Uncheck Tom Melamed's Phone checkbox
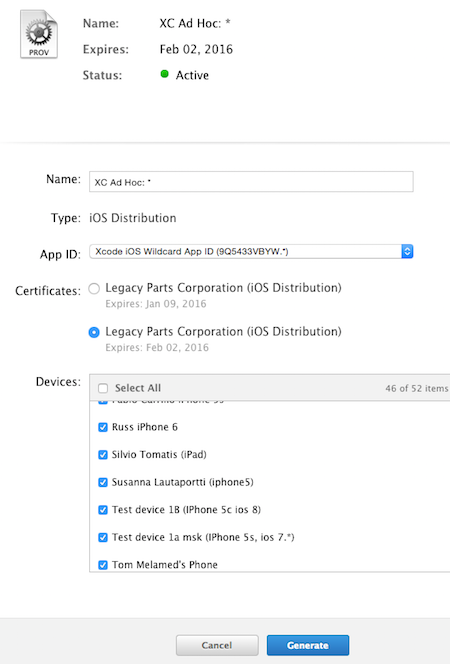 [103, 564]
